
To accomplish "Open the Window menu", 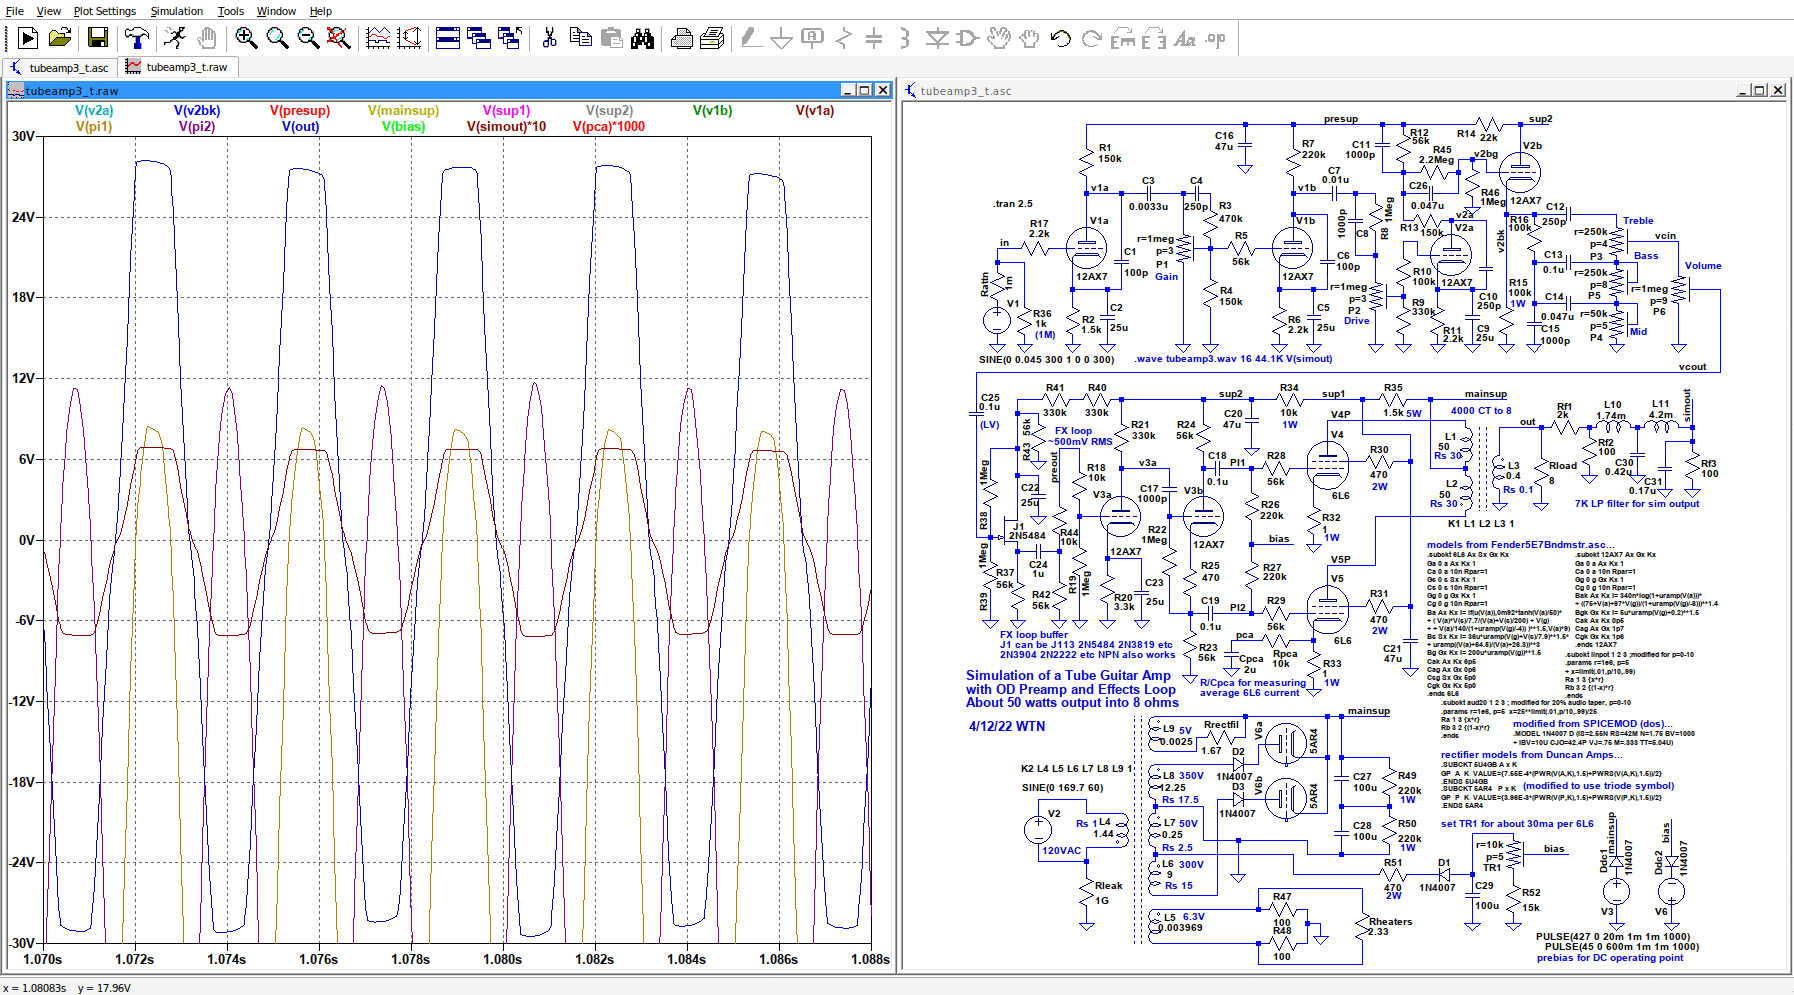I will [276, 11].
